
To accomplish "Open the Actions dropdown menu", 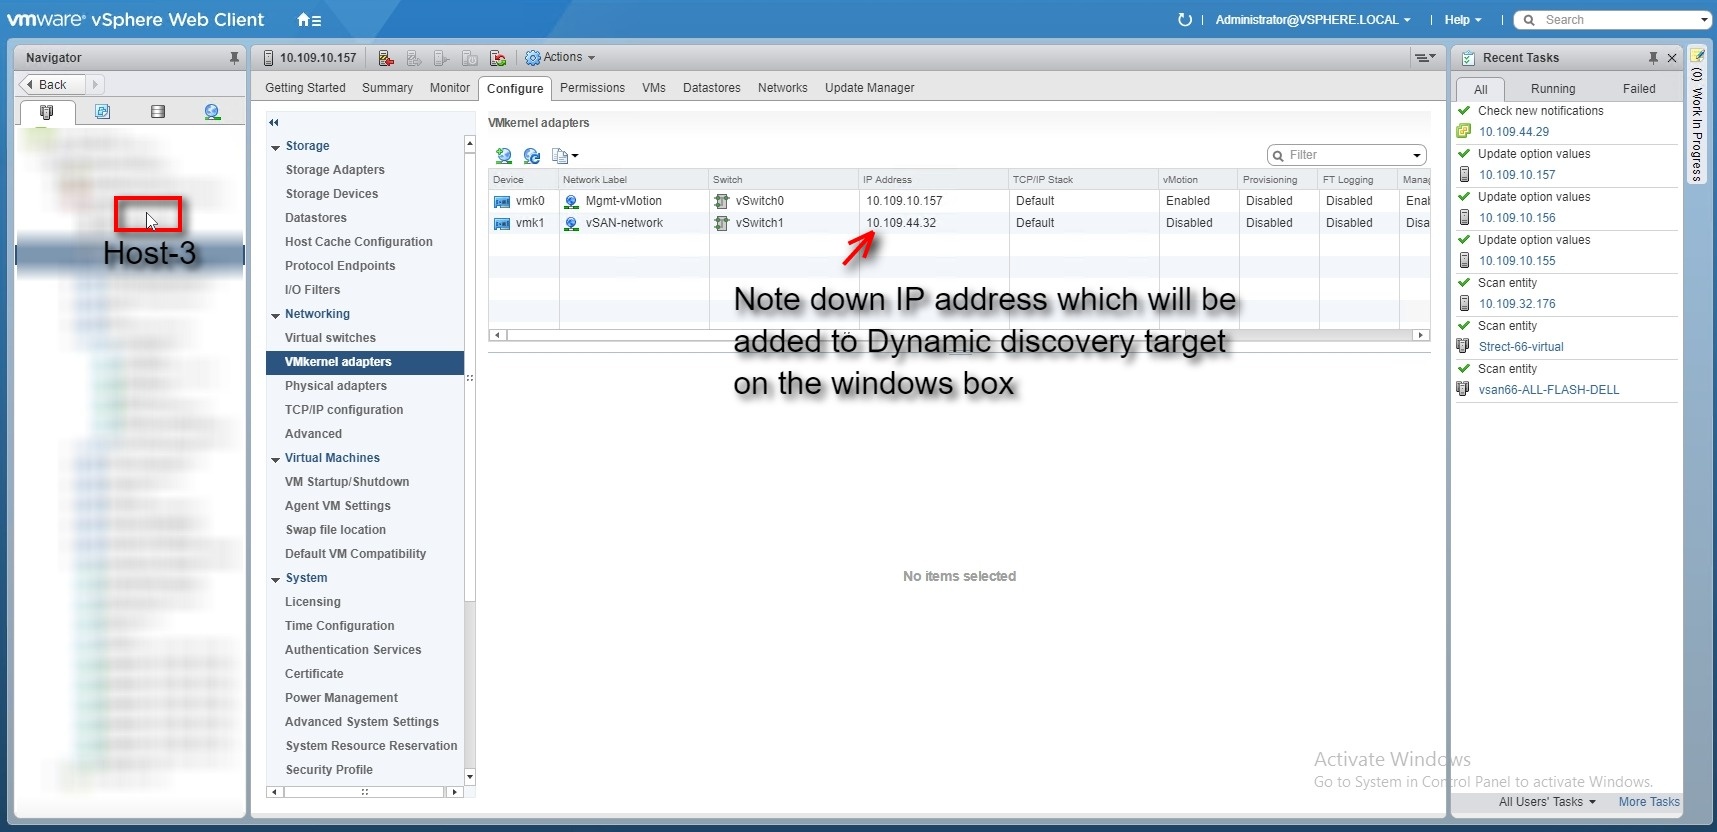I will [560, 58].
